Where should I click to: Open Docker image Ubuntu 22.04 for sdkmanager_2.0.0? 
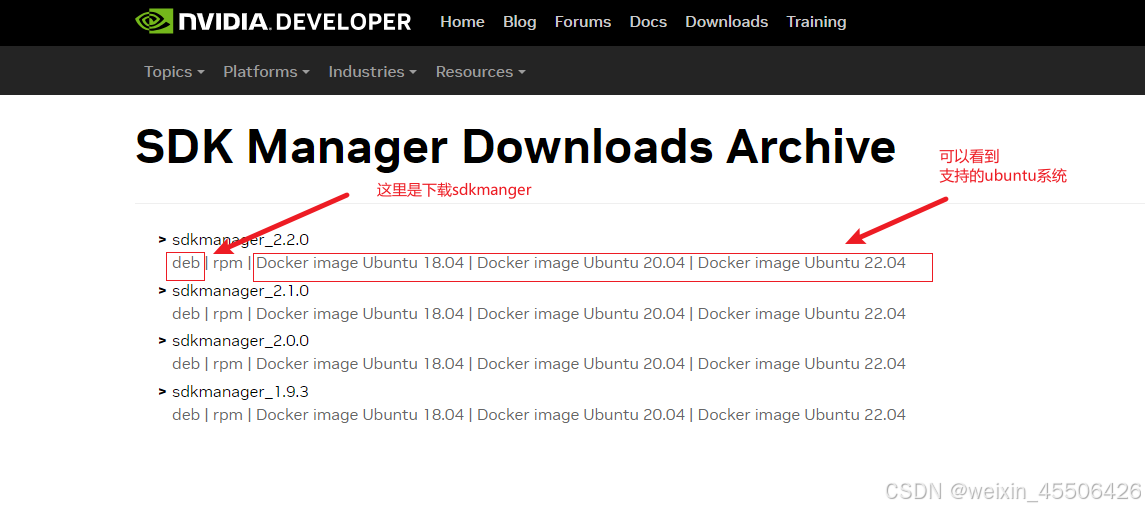point(802,364)
